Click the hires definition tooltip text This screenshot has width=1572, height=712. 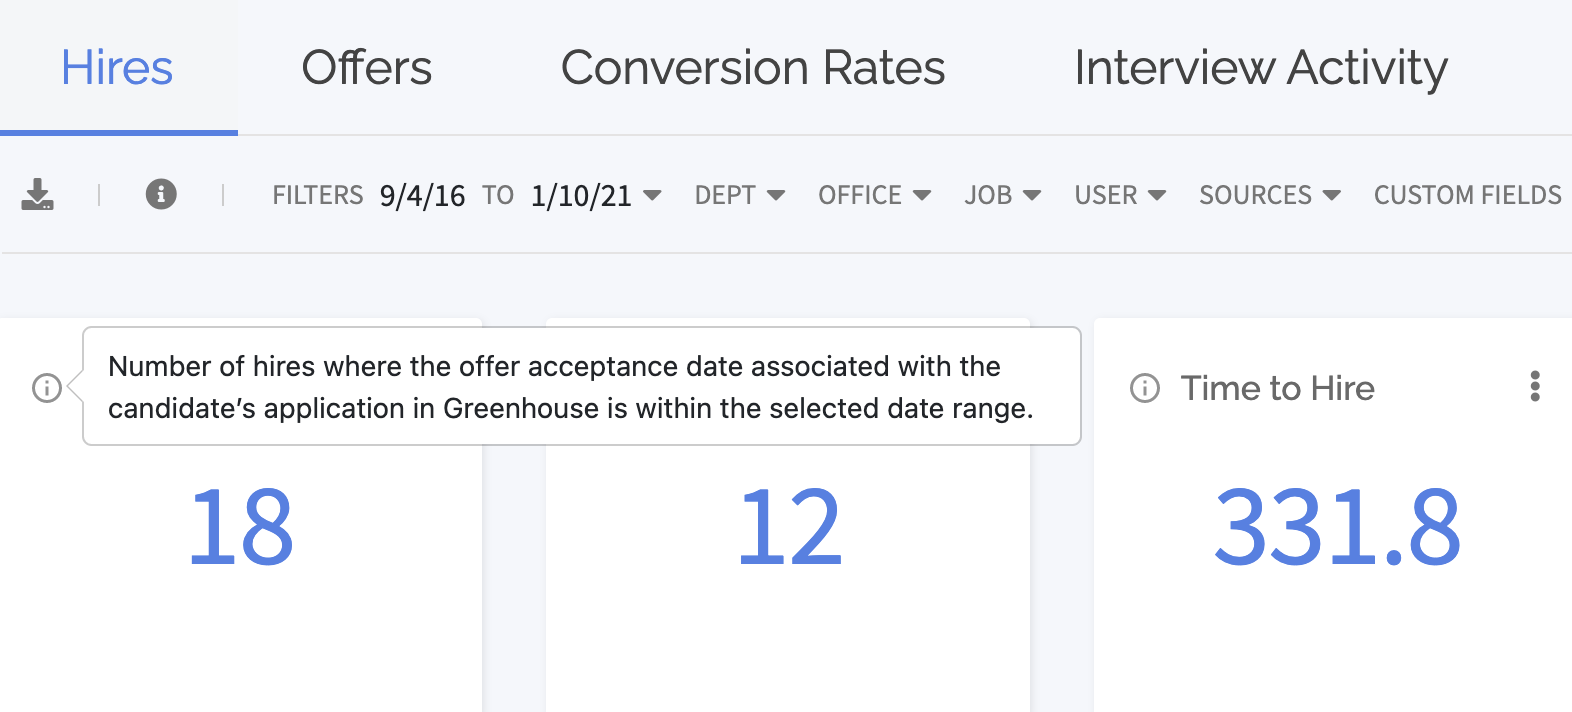571,387
